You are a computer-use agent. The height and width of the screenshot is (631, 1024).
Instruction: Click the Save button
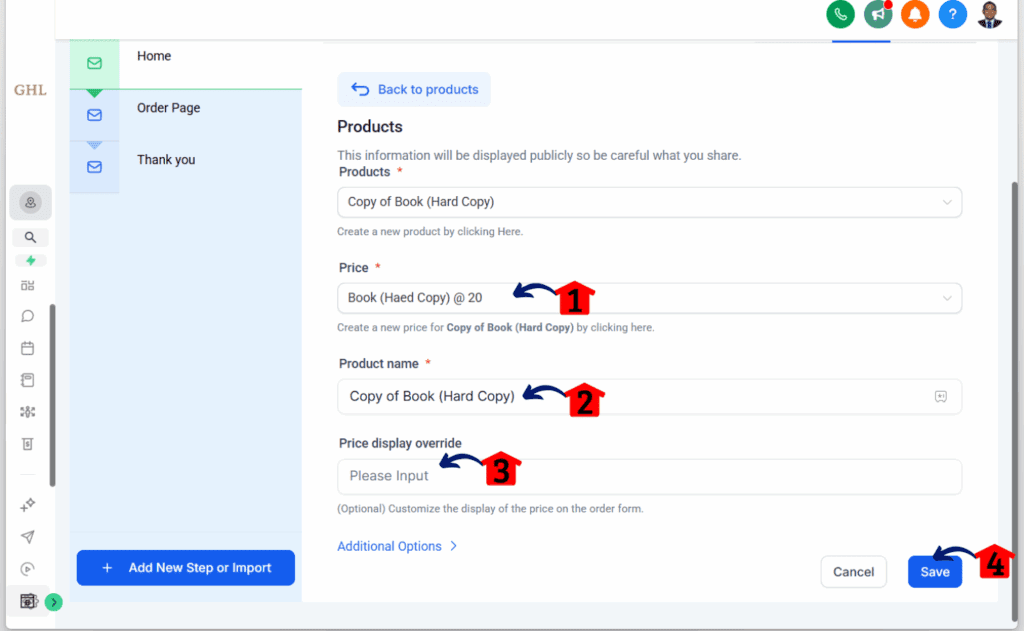[x=934, y=572]
